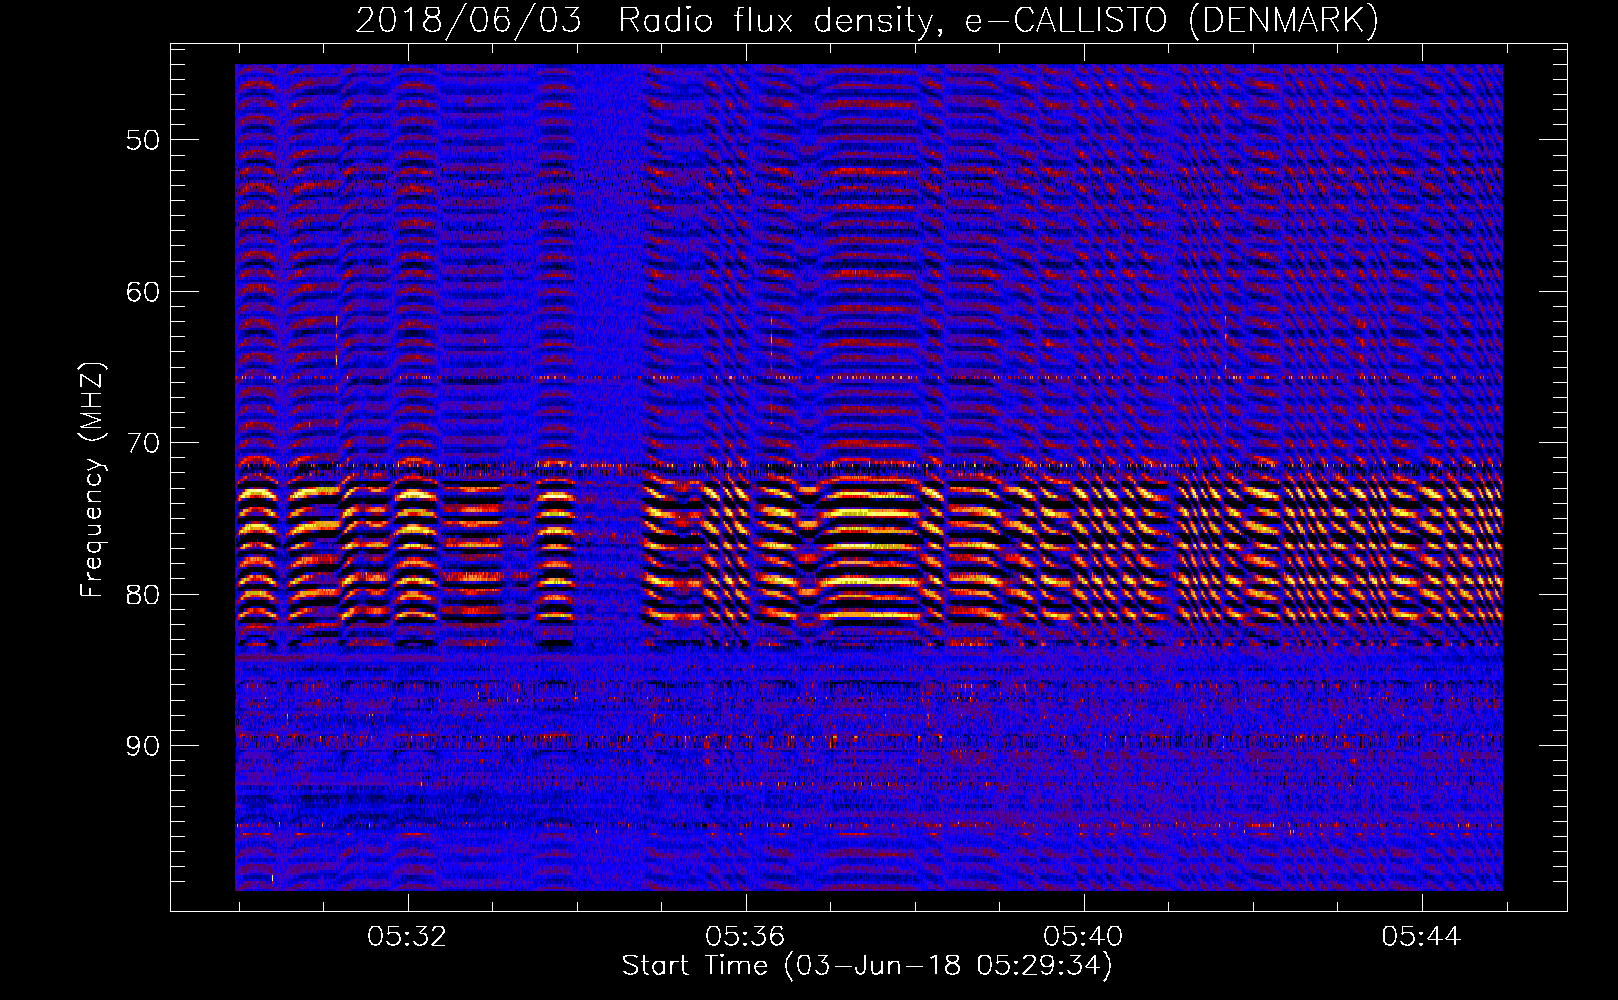Select the 90 frequency tick label
The image size is (1618, 1000).
coord(142,746)
